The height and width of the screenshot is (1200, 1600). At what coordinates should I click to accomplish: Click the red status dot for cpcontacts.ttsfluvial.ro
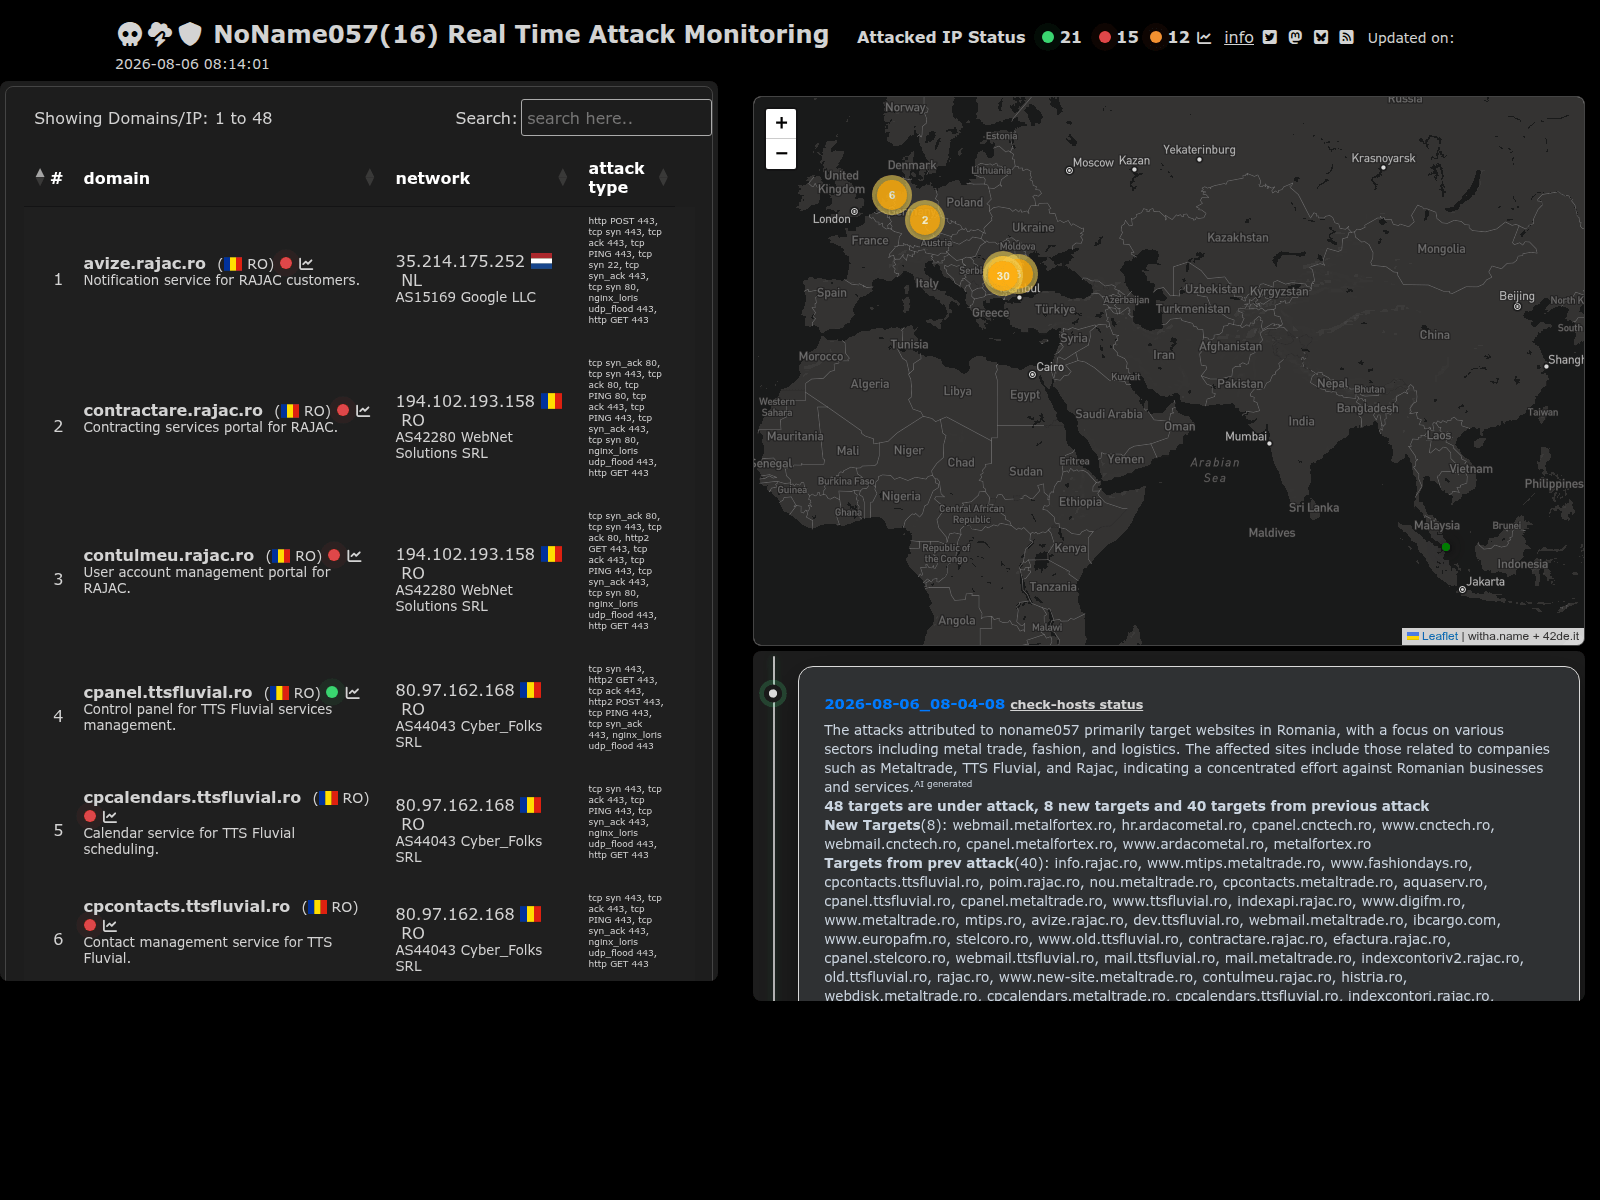(x=90, y=925)
